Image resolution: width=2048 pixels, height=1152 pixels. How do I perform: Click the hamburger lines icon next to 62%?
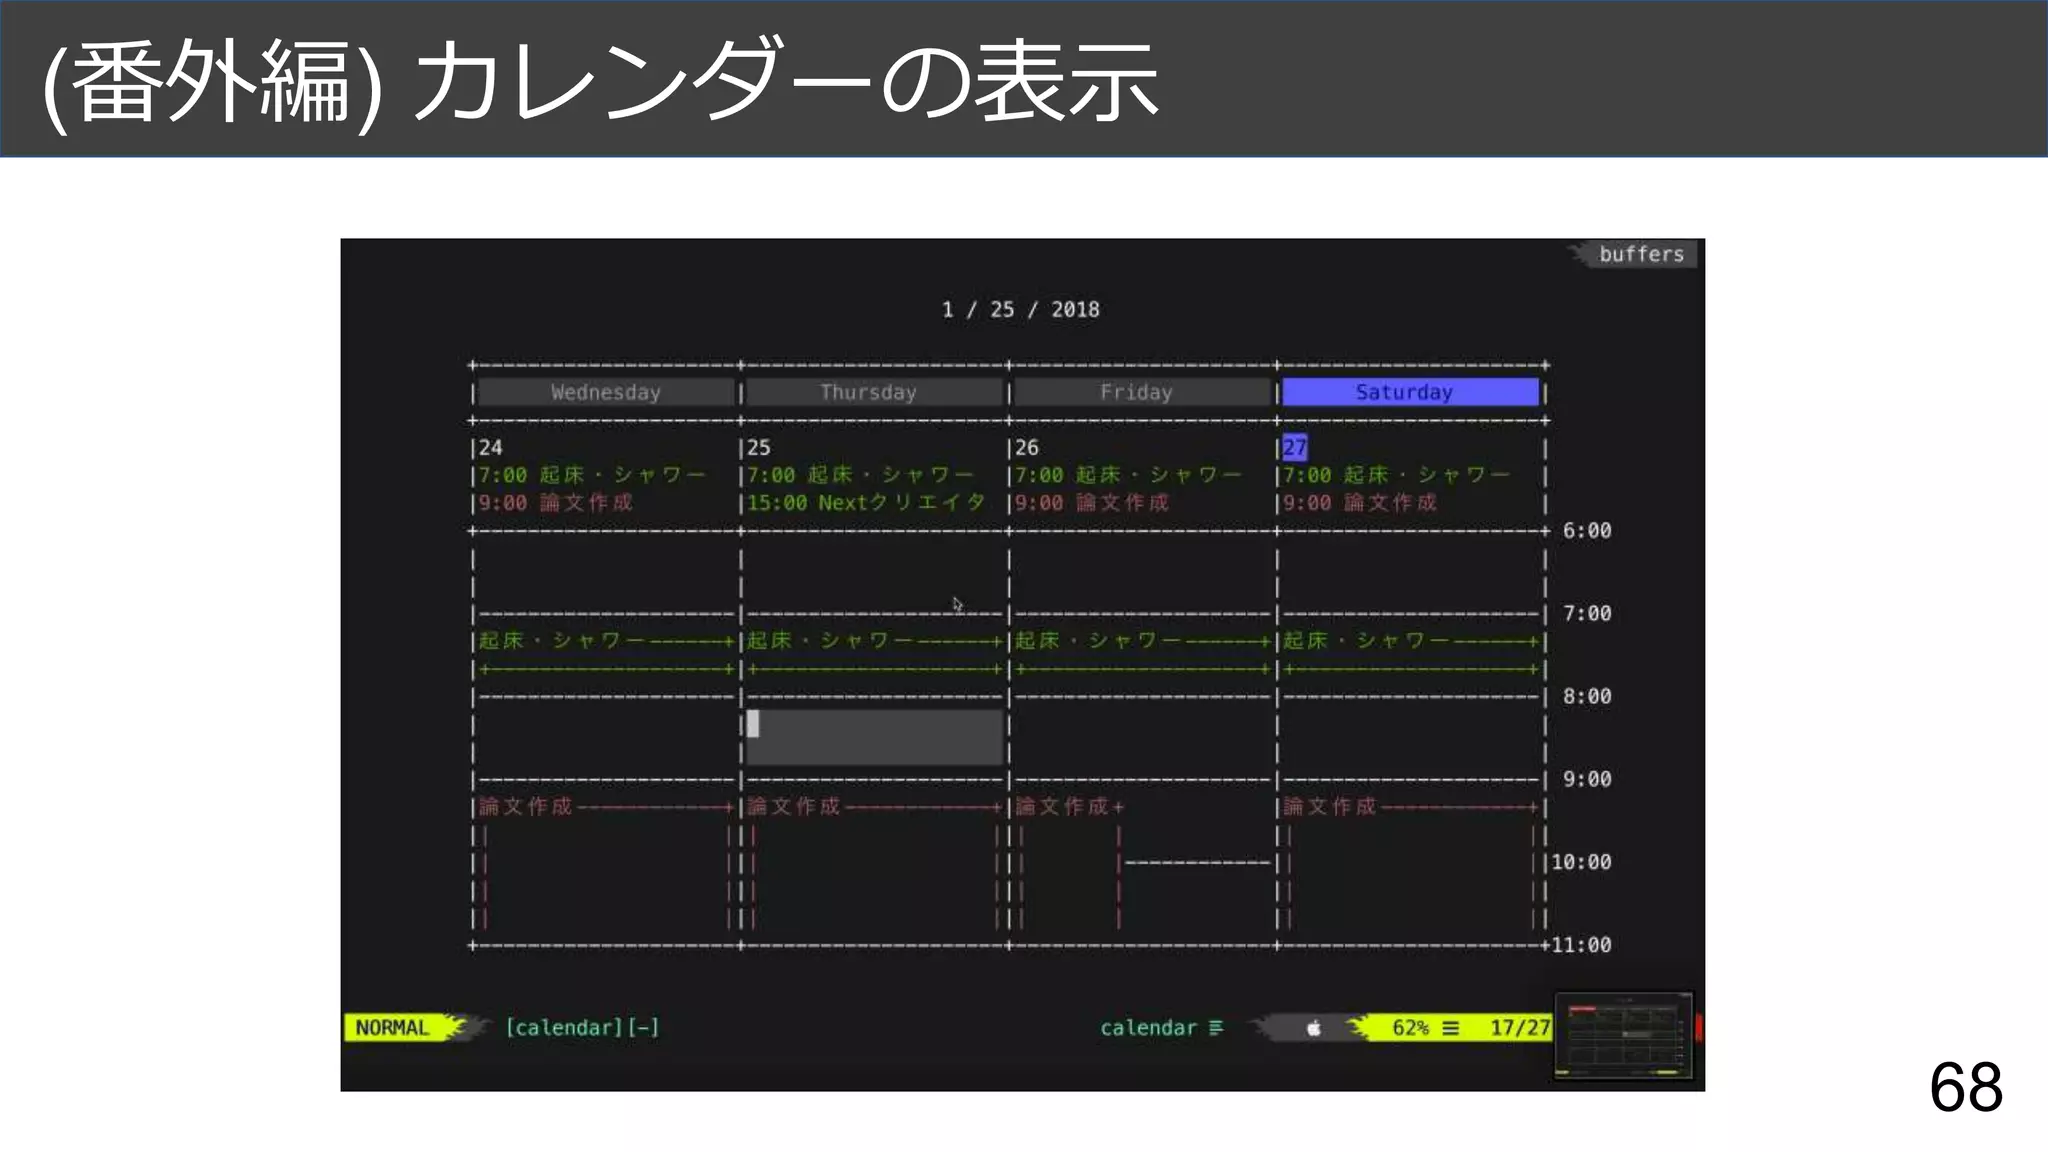coord(1451,1028)
